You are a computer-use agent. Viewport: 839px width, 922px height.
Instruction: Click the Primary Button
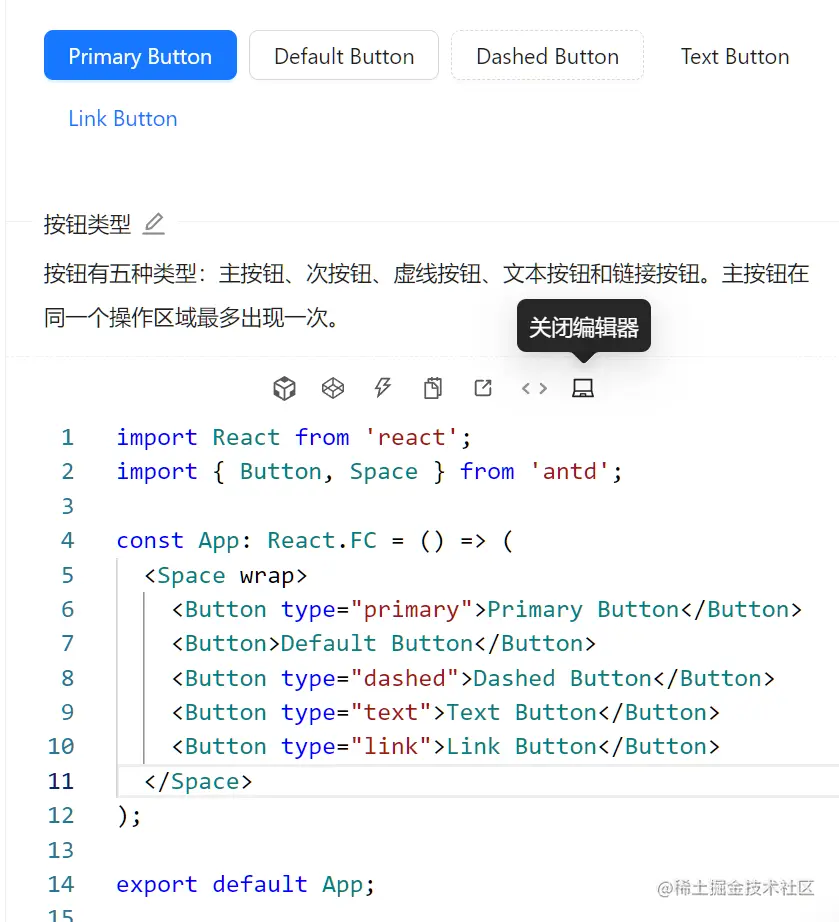(x=140, y=56)
